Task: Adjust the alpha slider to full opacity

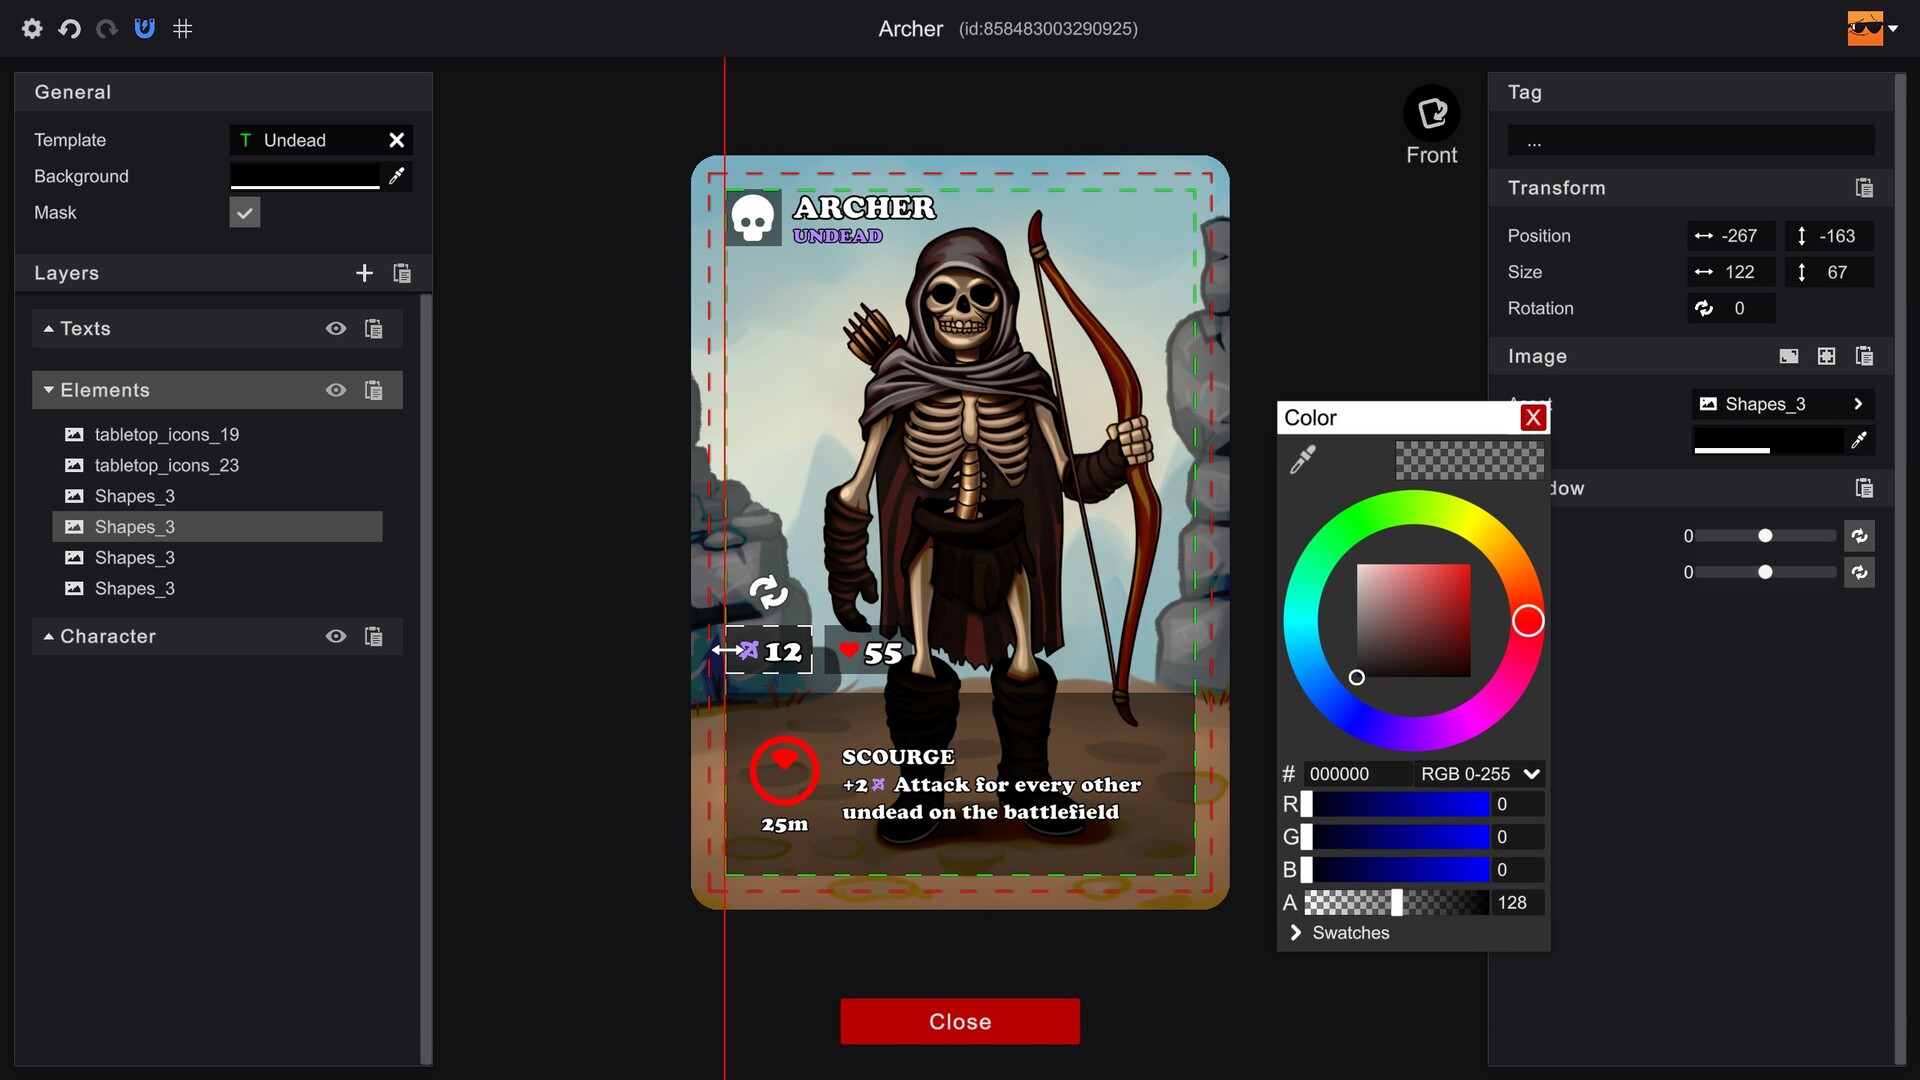Action: pyautogui.click(x=1483, y=902)
